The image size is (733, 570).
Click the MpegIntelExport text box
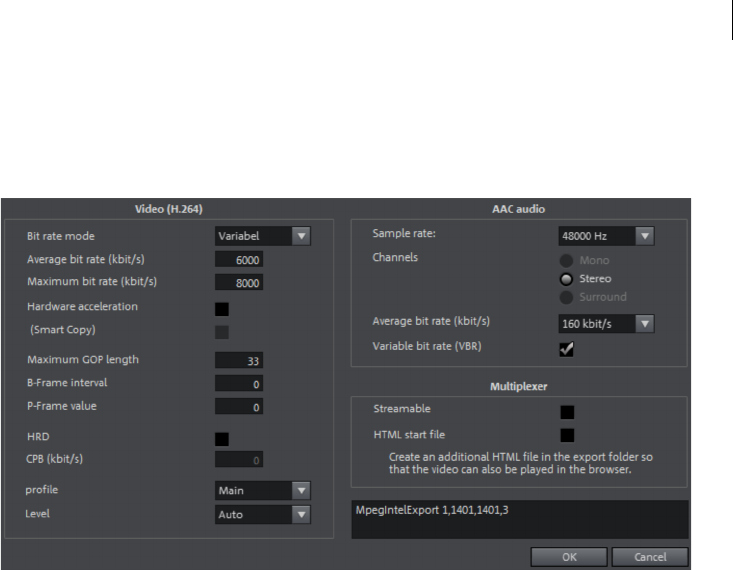point(520,519)
